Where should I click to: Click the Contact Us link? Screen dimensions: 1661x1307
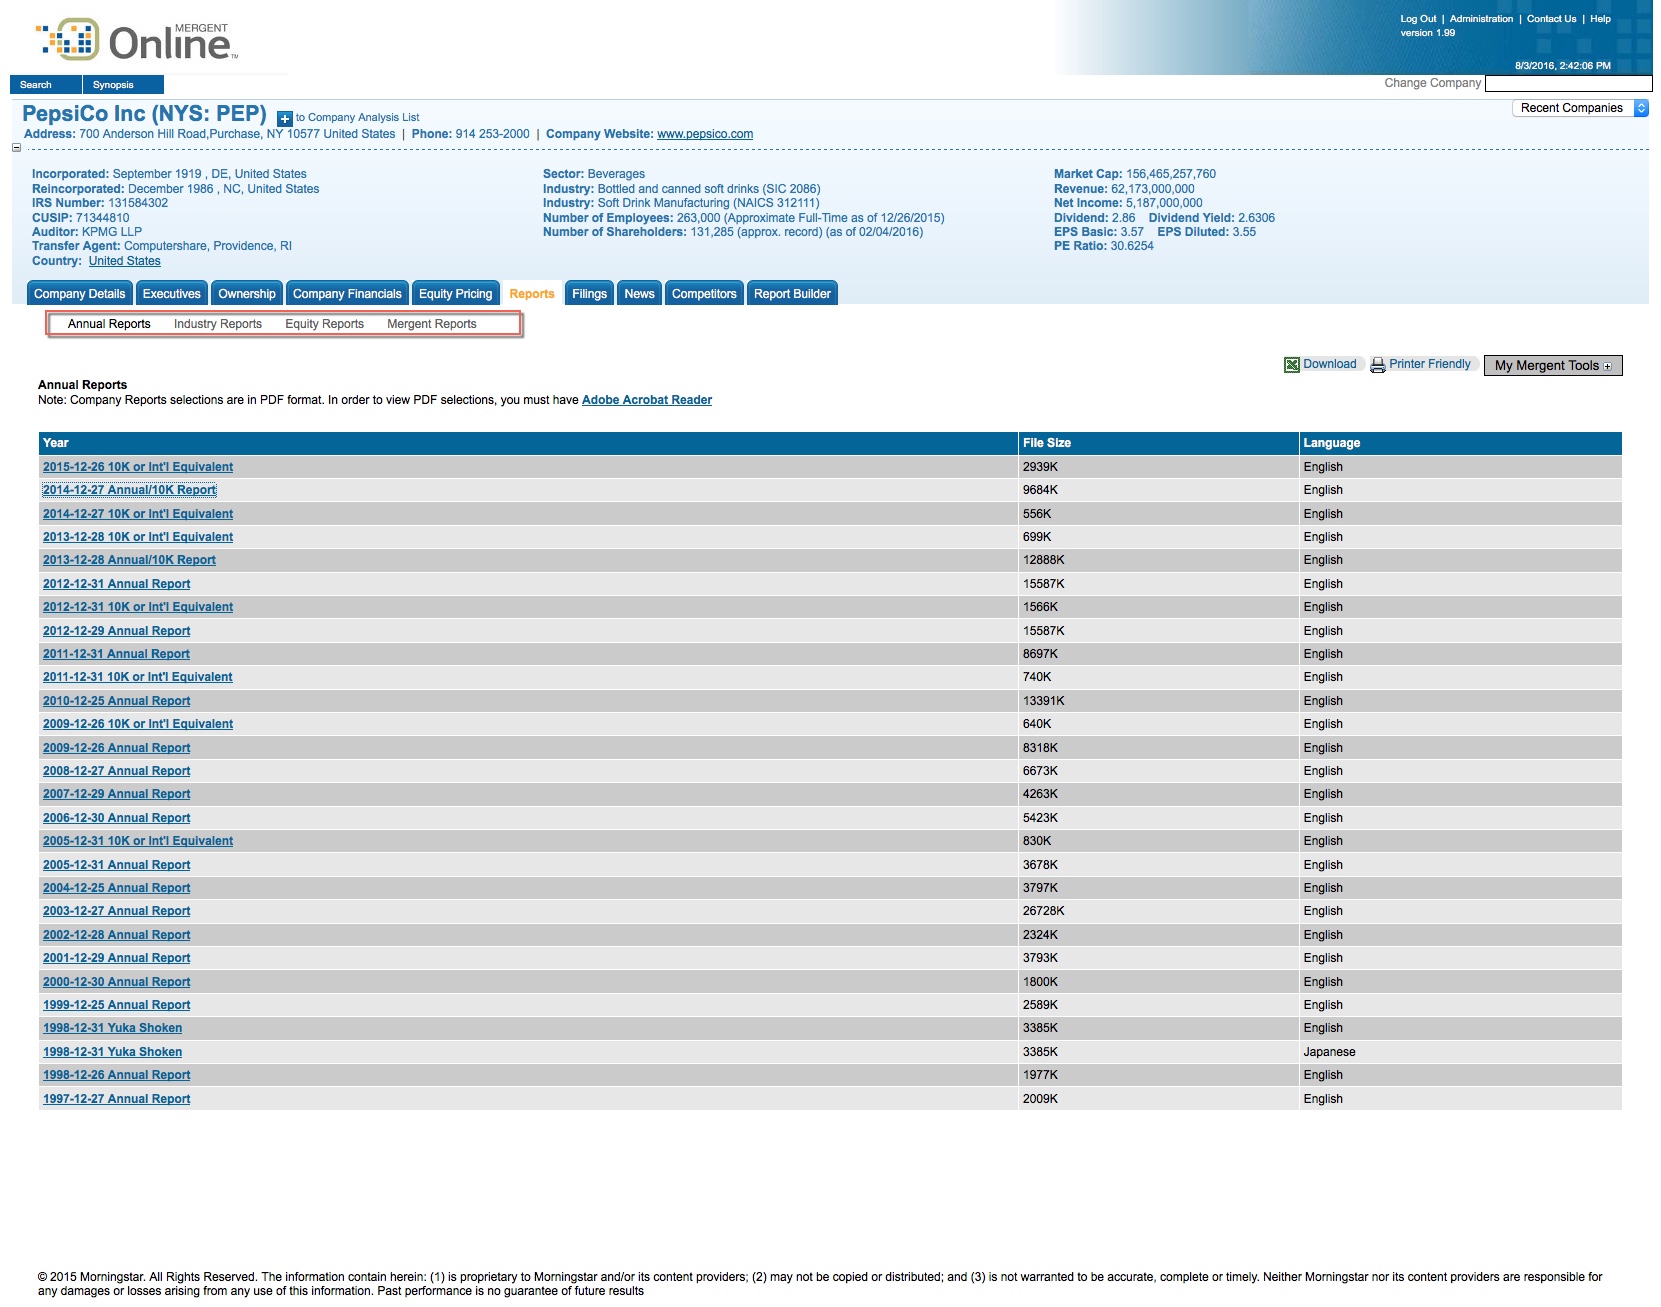1551,19
